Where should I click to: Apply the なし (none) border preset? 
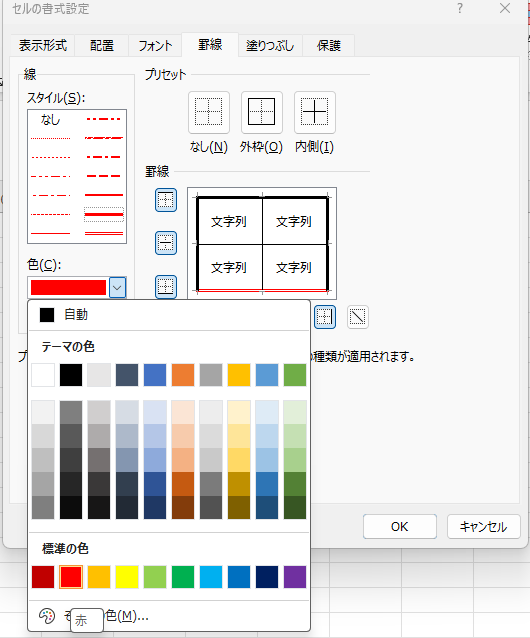(x=209, y=112)
